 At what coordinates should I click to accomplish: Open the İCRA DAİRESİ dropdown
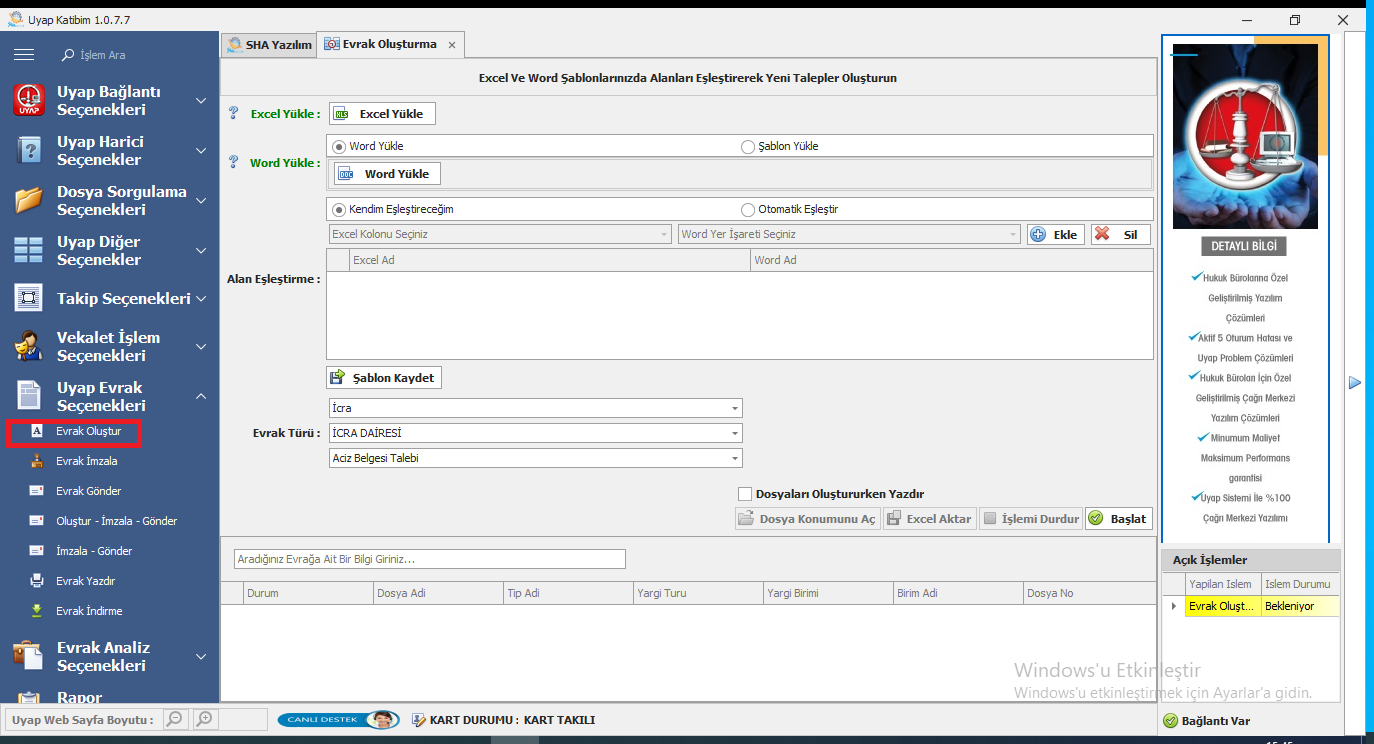pyautogui.click(x=535, y=433)
